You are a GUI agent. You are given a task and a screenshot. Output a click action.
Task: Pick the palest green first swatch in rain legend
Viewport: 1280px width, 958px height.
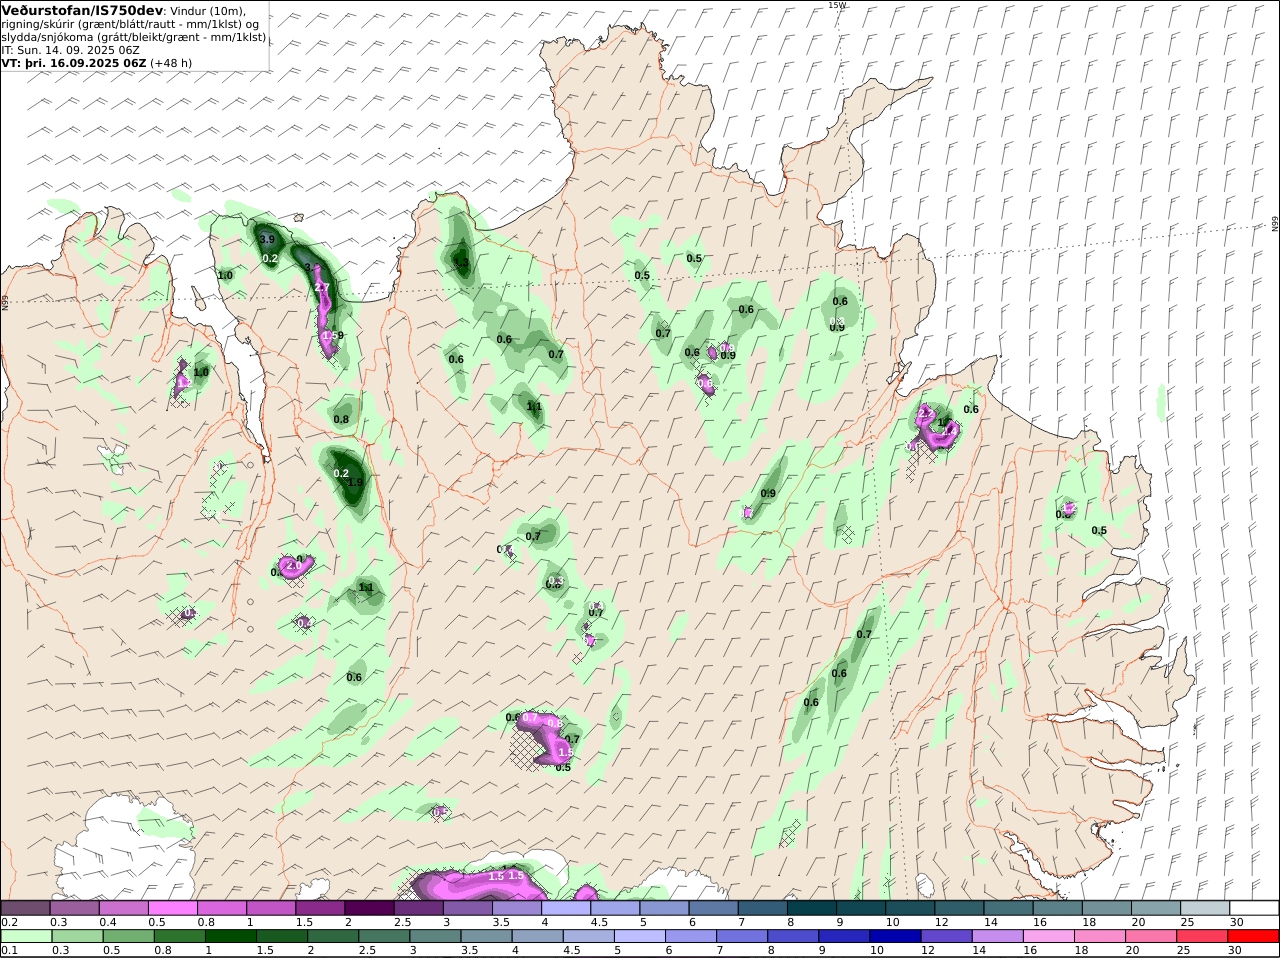[x=25, y=937]
